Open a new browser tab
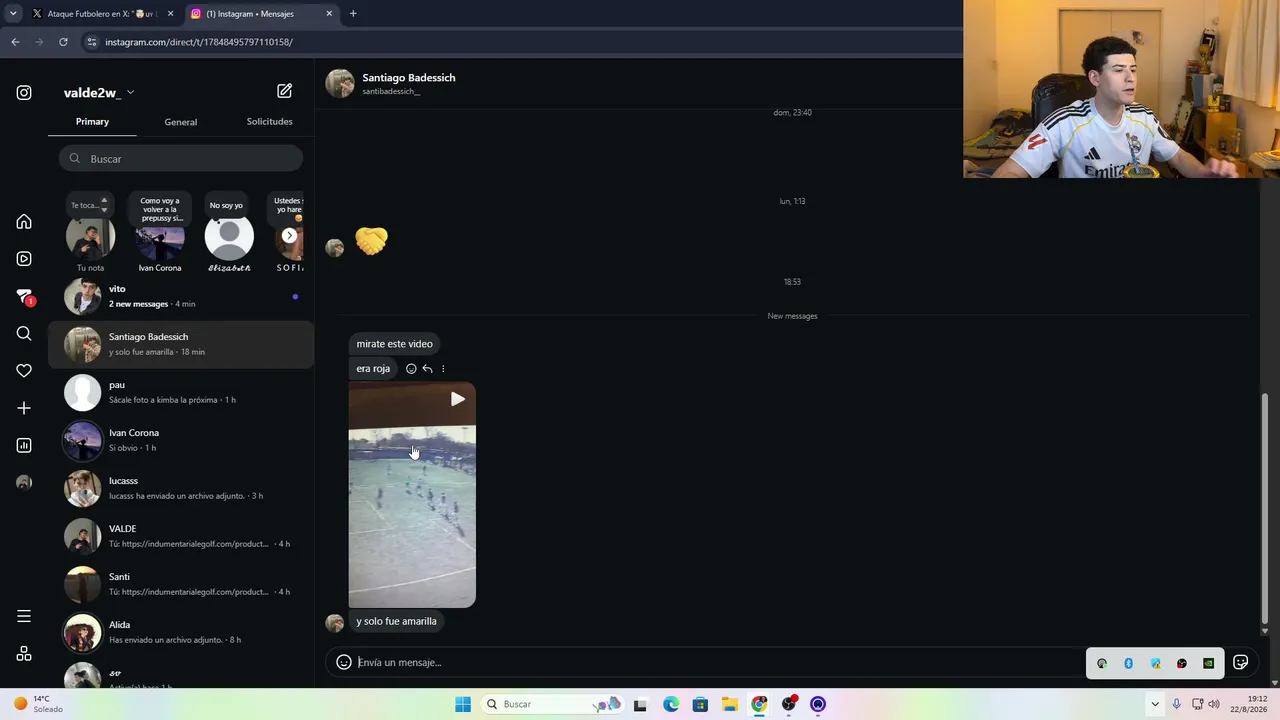The height and width of the screenshot is (720, 1280). point(353,14)
